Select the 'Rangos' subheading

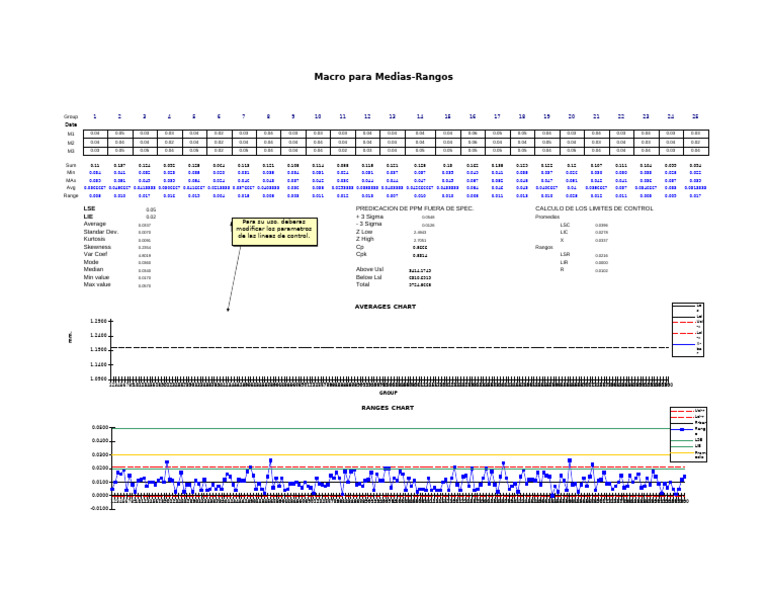click(544, 247)
